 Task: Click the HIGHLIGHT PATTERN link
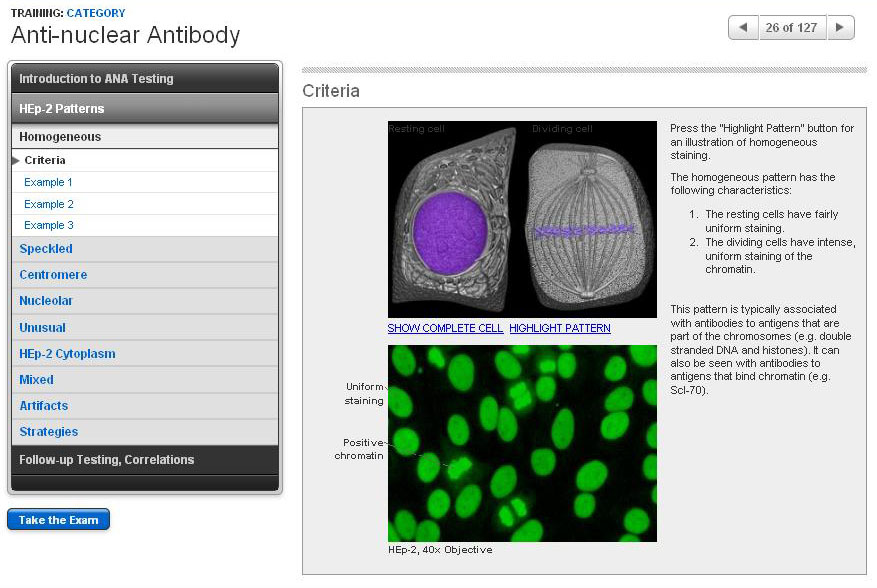pyautogui.click(x=559, y=328)
